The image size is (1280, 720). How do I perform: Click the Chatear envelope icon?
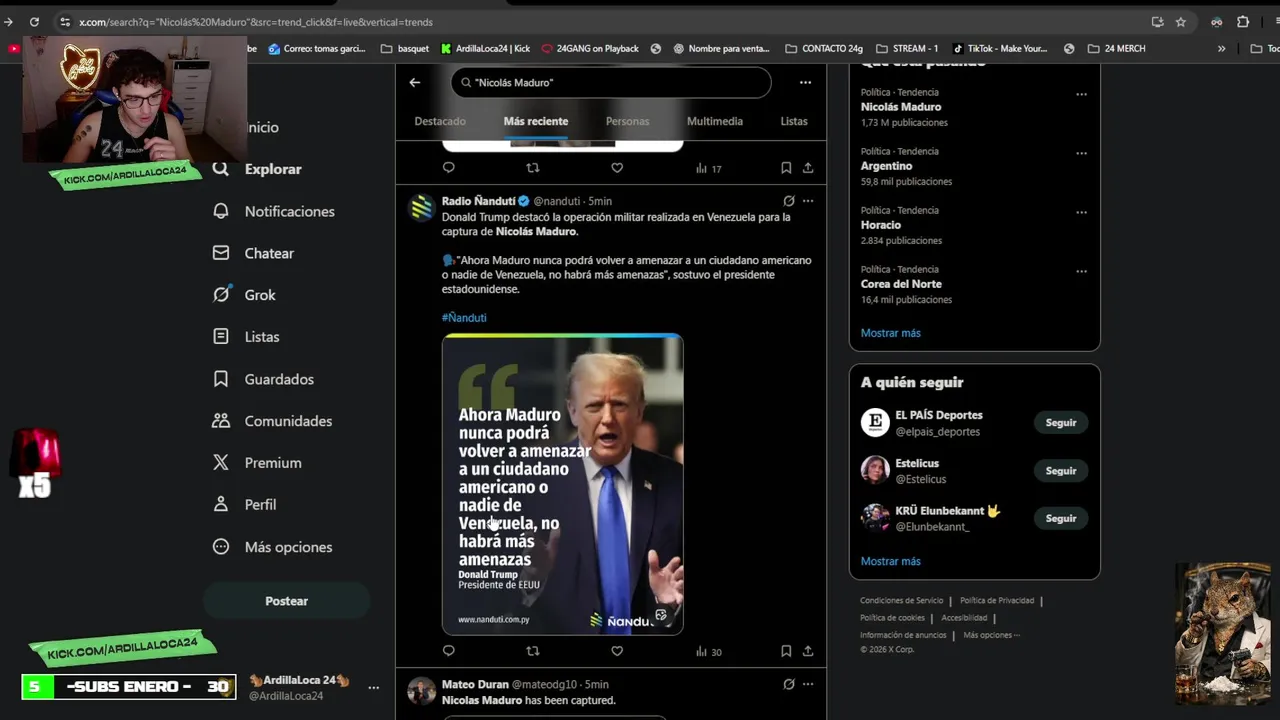(x=221, y=253)
